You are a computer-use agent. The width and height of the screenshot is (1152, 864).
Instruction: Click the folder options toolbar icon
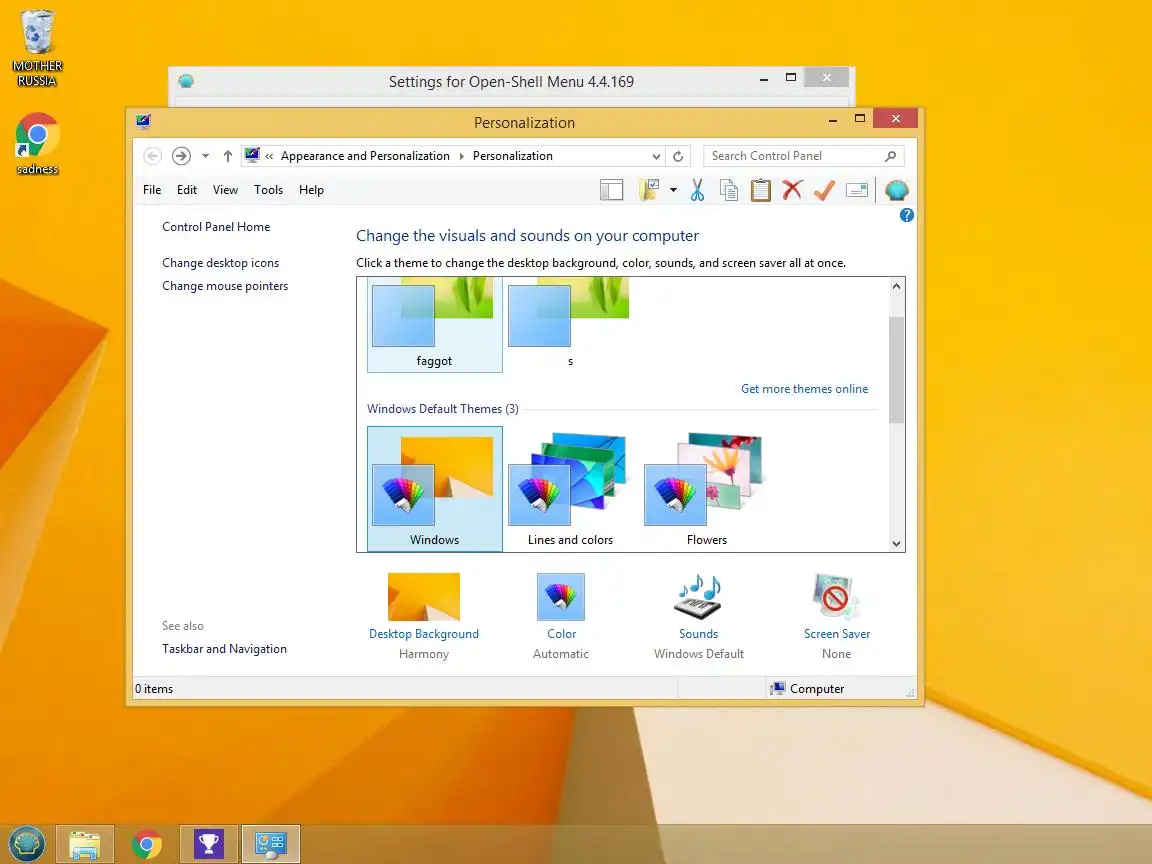tap(649, 190)
